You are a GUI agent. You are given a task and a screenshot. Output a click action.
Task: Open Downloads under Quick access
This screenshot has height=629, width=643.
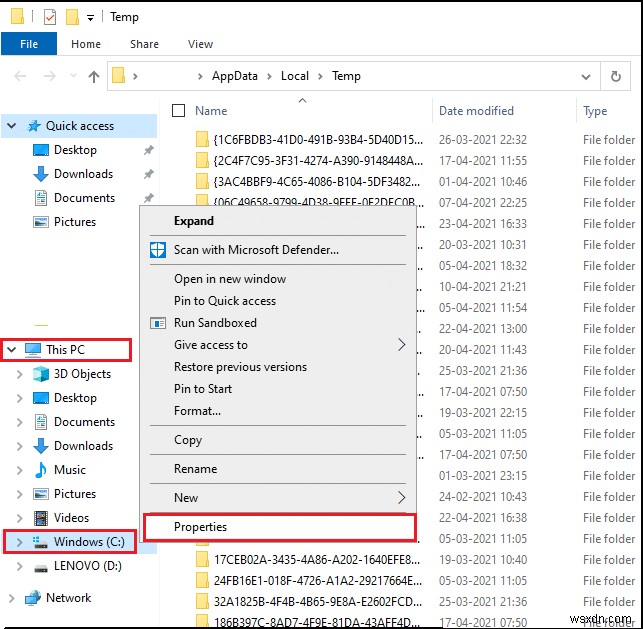(x=83, y=173)
